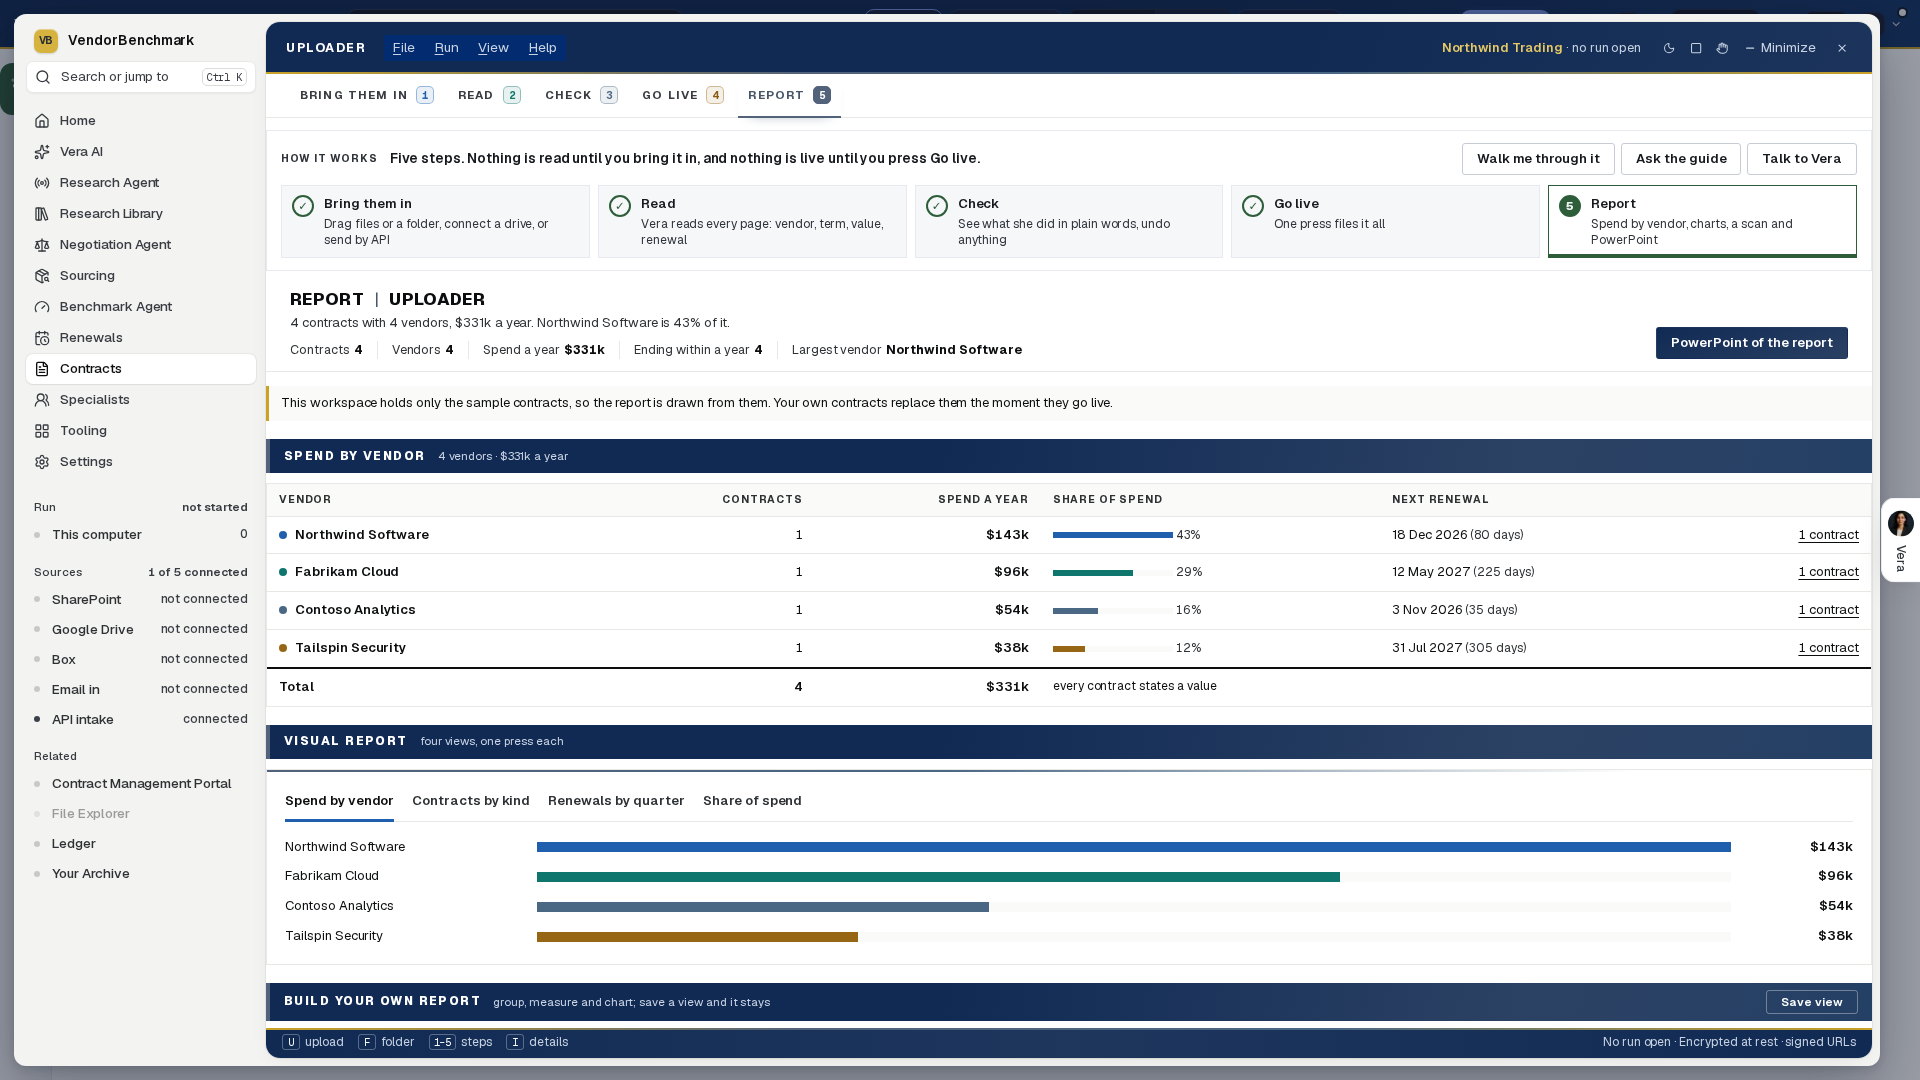Click Walk me through it
1920x1080 pixels.
[1538, 159]
